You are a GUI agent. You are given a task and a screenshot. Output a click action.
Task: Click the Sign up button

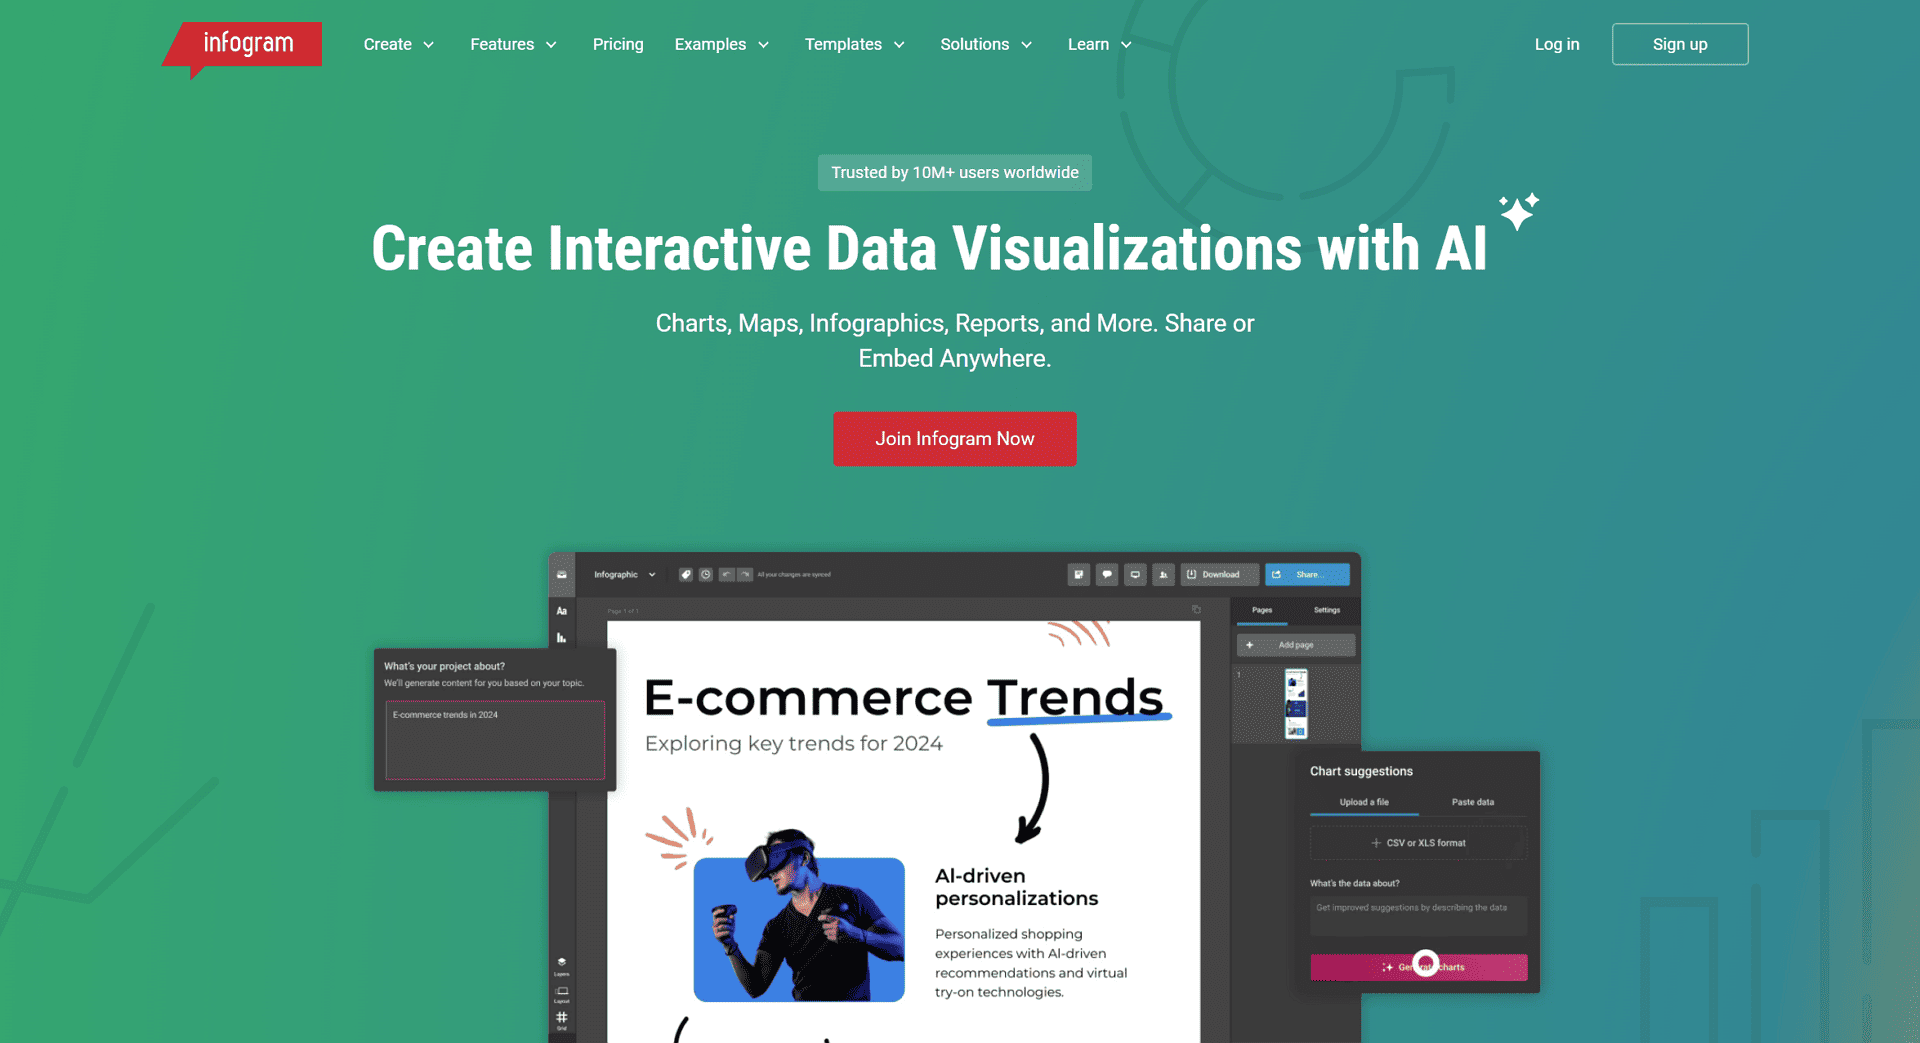(x=1680, y=44)
